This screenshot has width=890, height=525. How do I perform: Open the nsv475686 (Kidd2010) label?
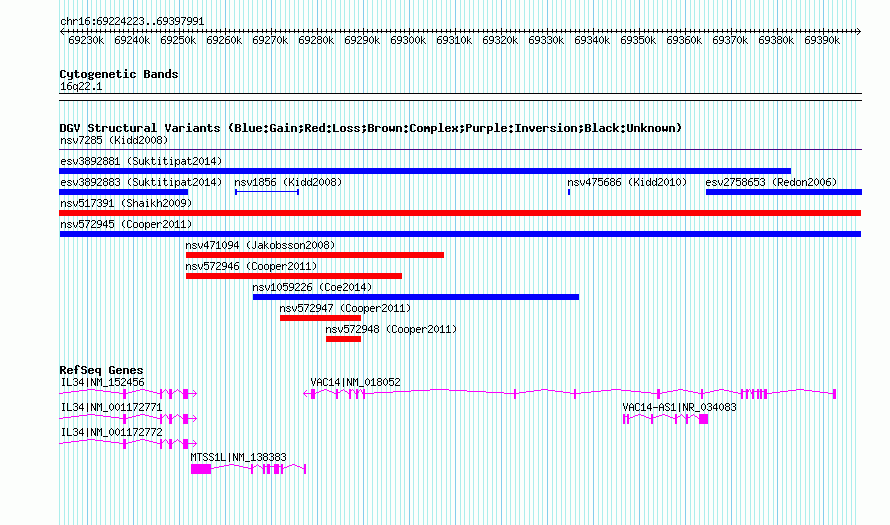click(x=627, y=182)
